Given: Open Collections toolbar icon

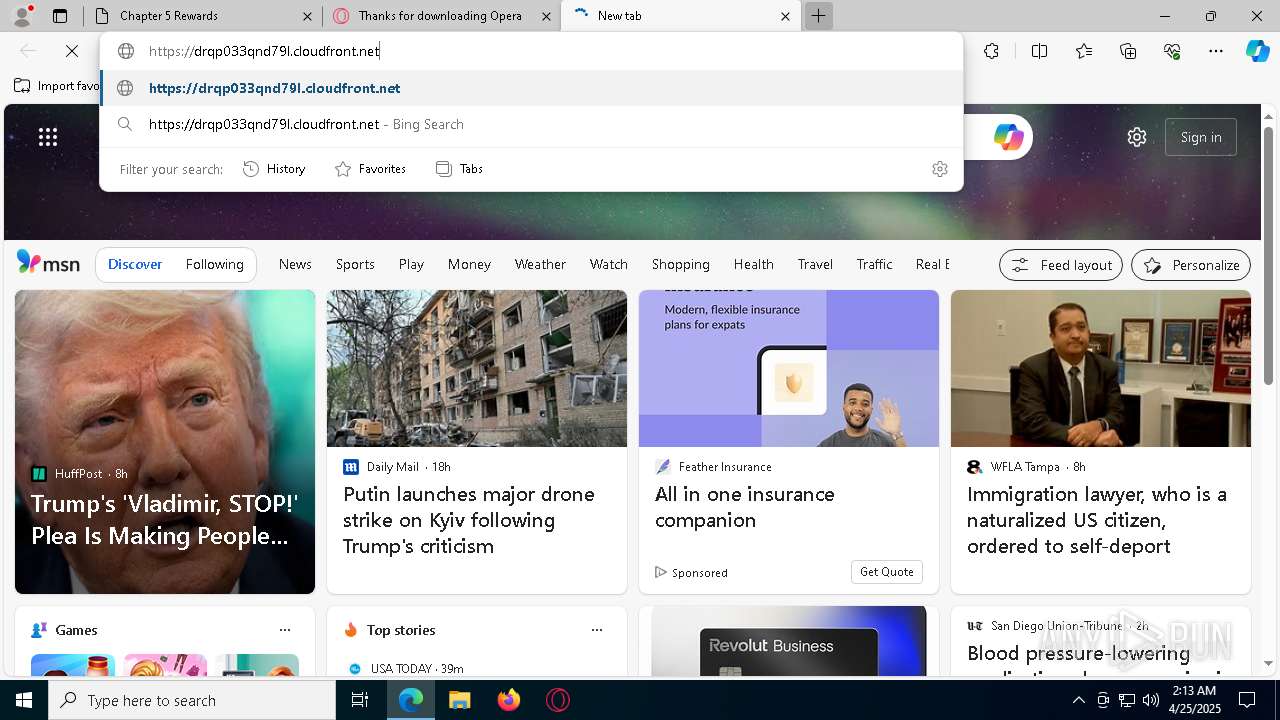Looking at the screenshot, I should [1128, 51].
